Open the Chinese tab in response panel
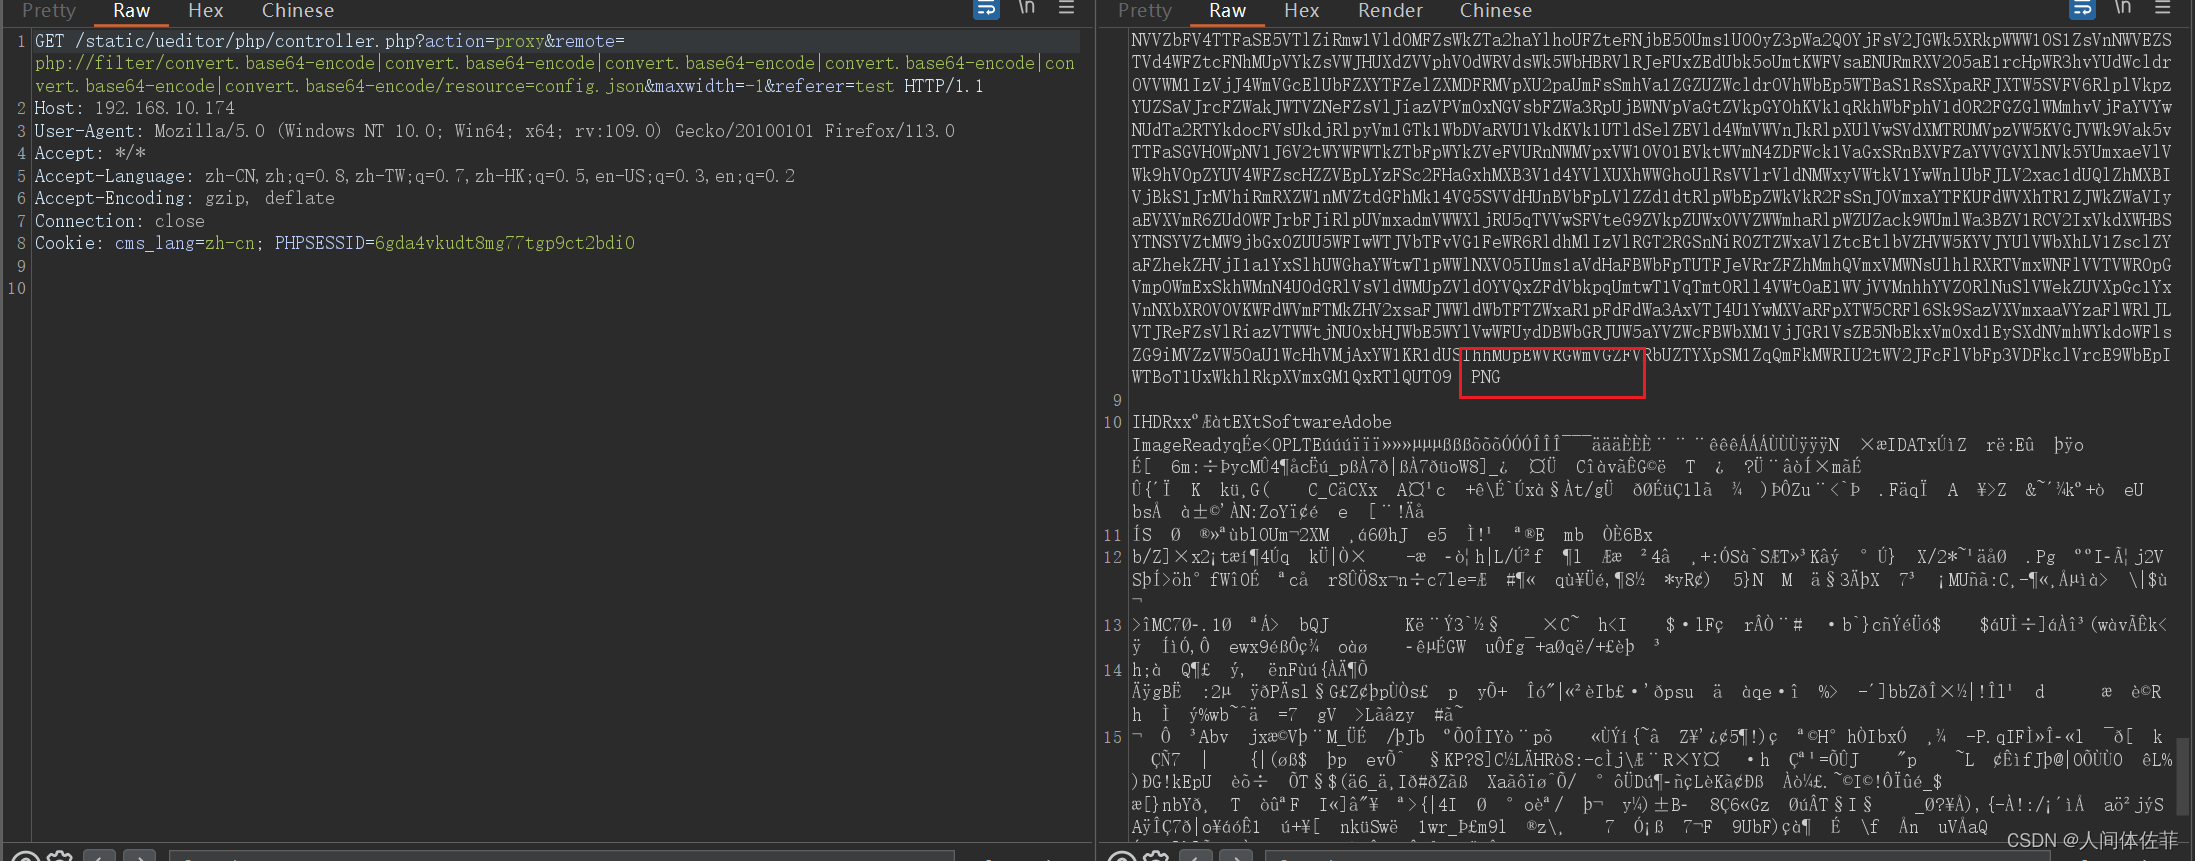The width and height of the screenshot is (2195, 861). click(1496, 11)
